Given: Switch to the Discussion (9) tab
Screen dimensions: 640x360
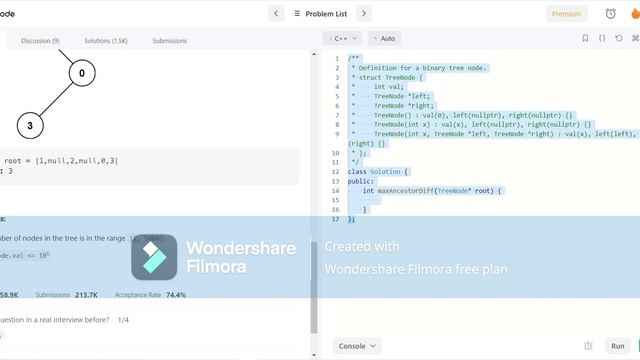Looking at the screenshot, I should point(40,41).
